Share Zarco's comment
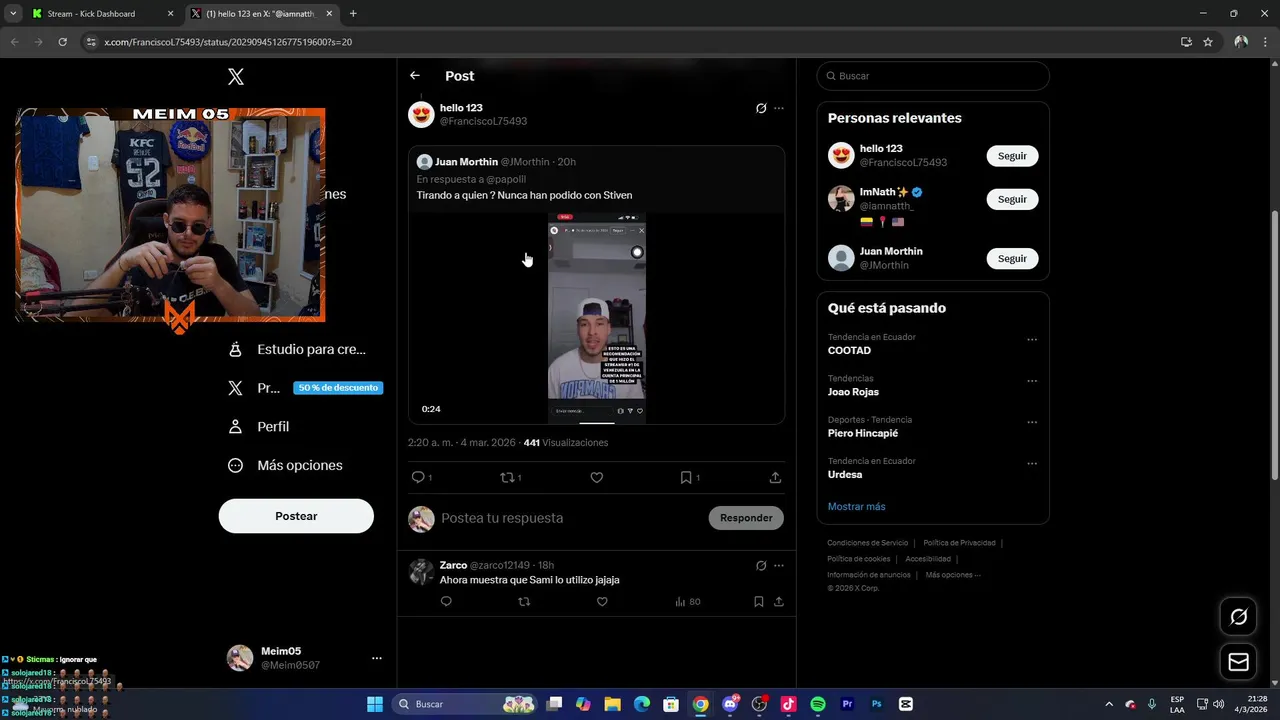The height and width of the screenshot is (720, 1280). pos(778,602)
